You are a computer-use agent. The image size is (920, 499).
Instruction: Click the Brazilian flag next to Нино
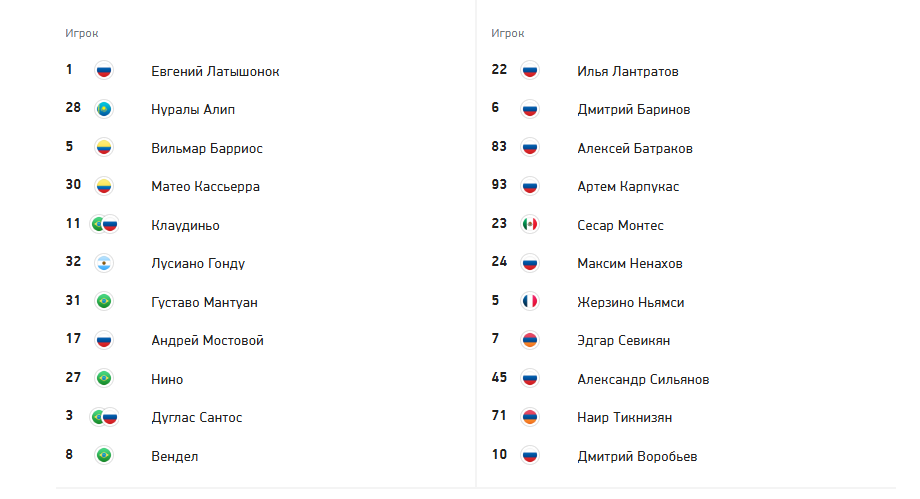tap(104, 378)
